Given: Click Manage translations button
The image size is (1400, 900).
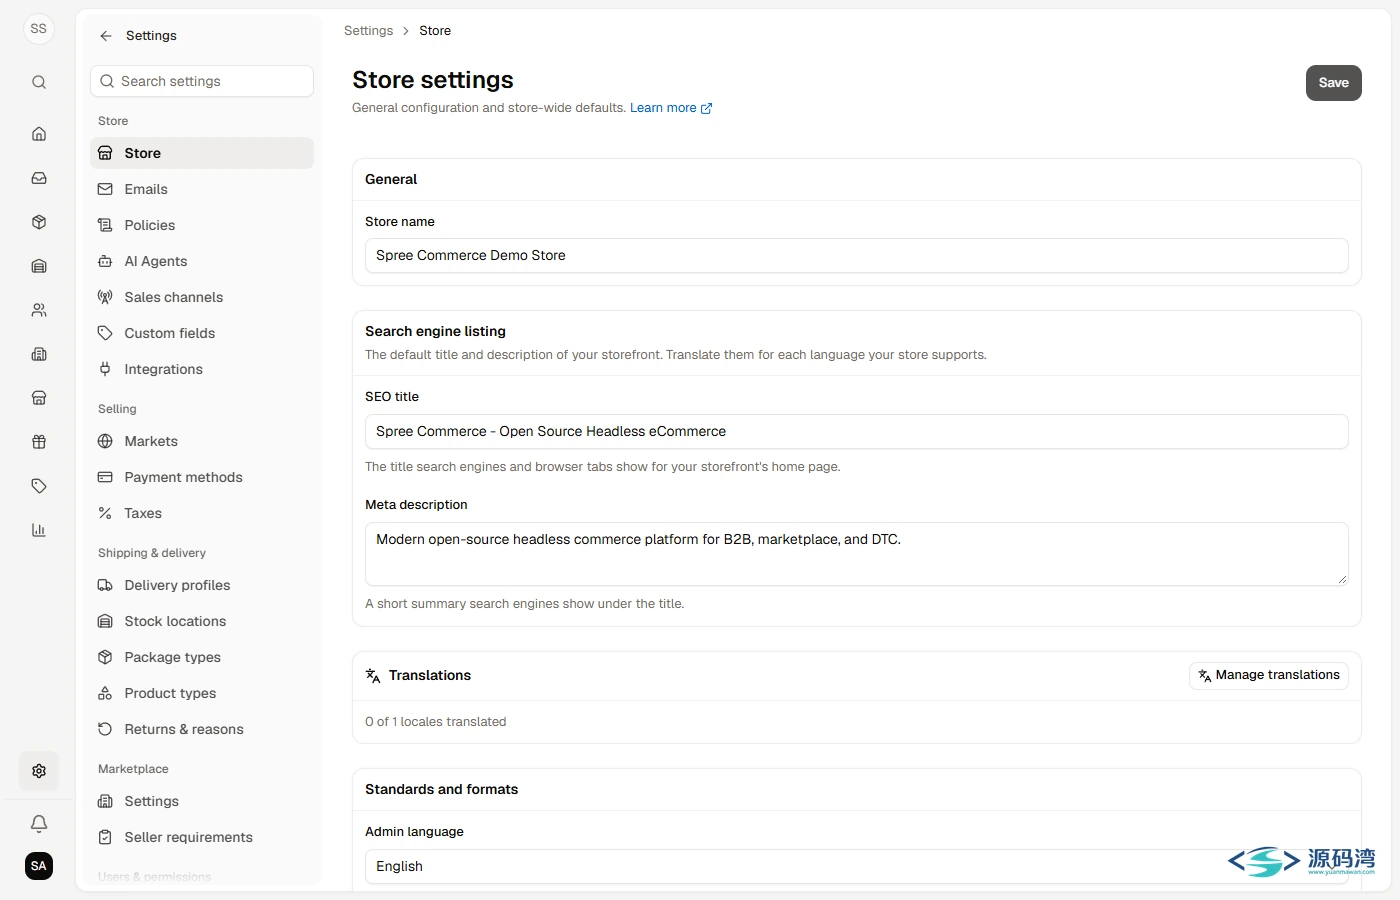Looking at the screenshot, I should pos(1269,676).
